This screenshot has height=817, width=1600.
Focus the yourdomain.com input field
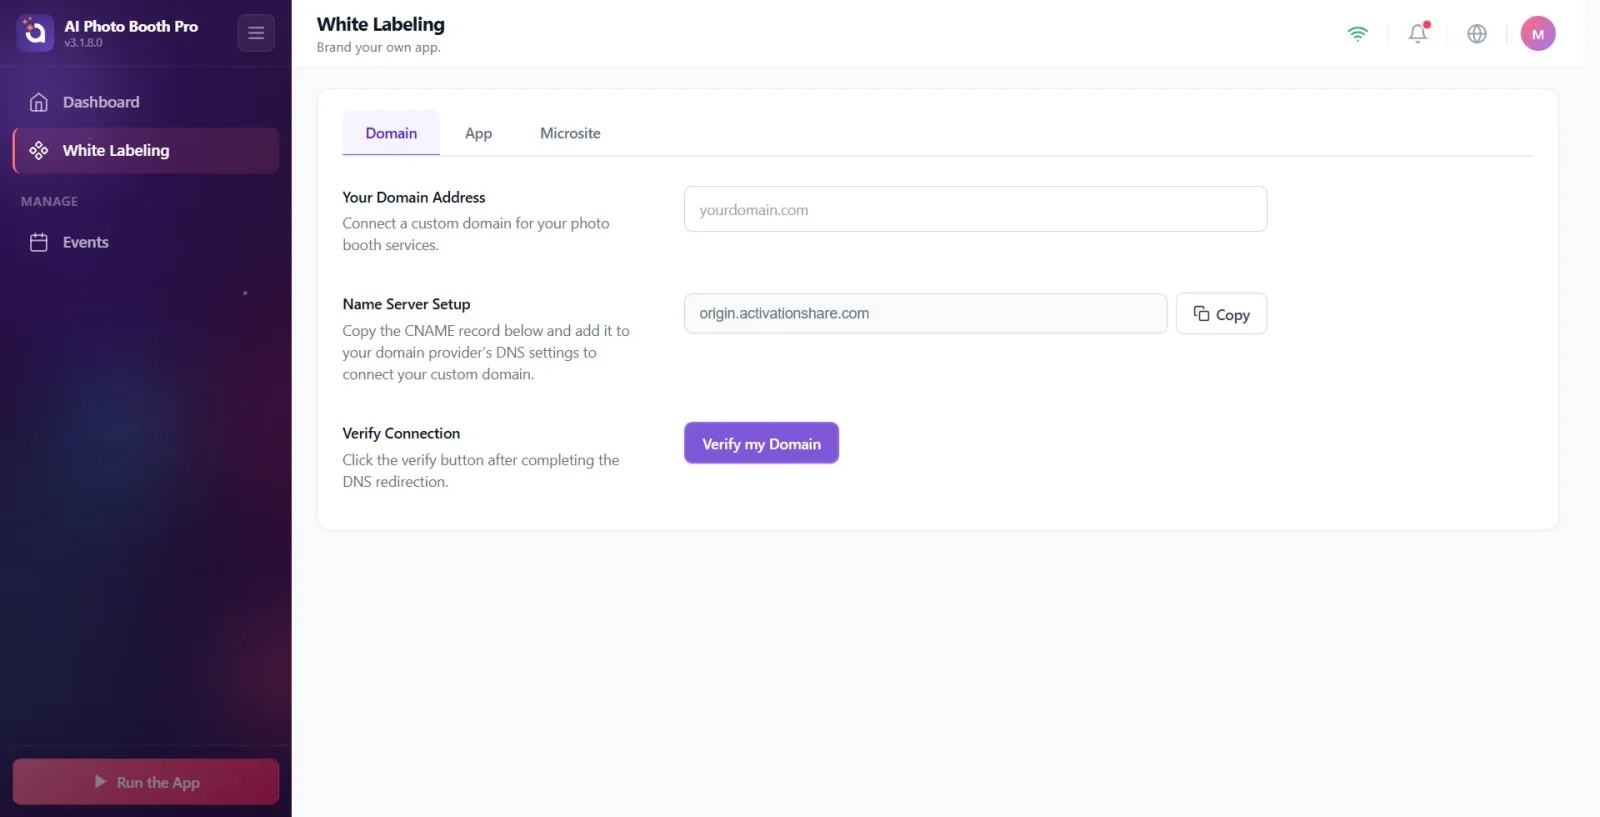pyautogui.click(x=975, y=209)
